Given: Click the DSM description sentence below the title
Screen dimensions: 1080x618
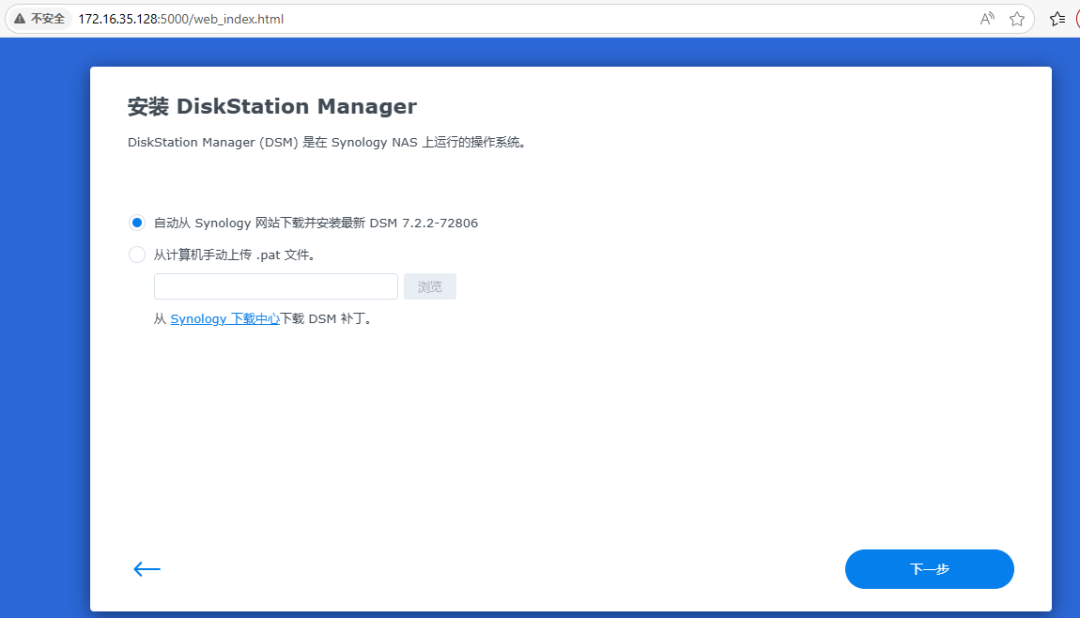Looking at the screenshot, I should click(327, 142).
